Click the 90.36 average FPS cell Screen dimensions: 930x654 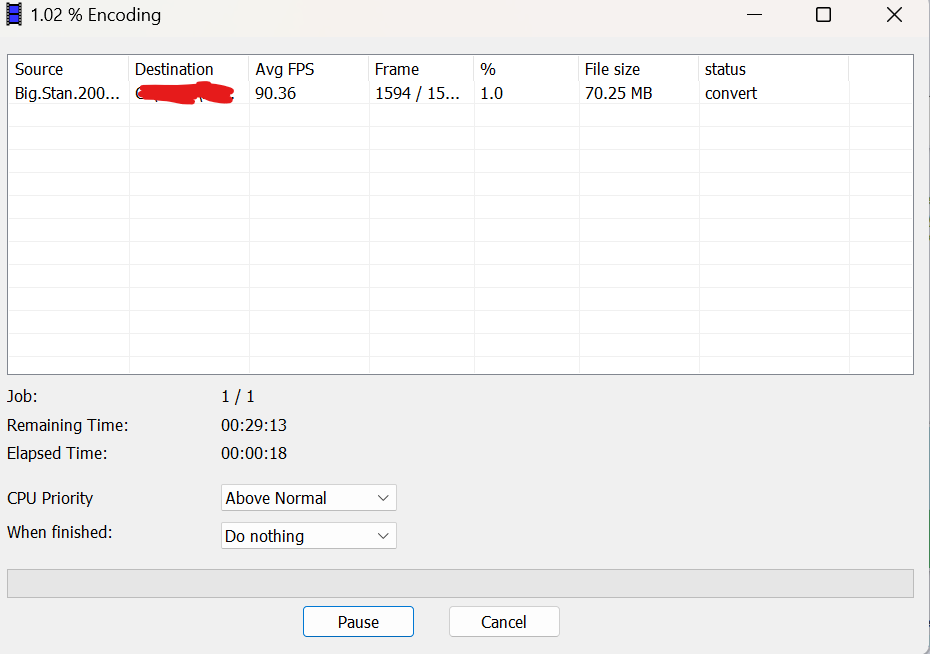pyautogui.click(x=276, y=93)
